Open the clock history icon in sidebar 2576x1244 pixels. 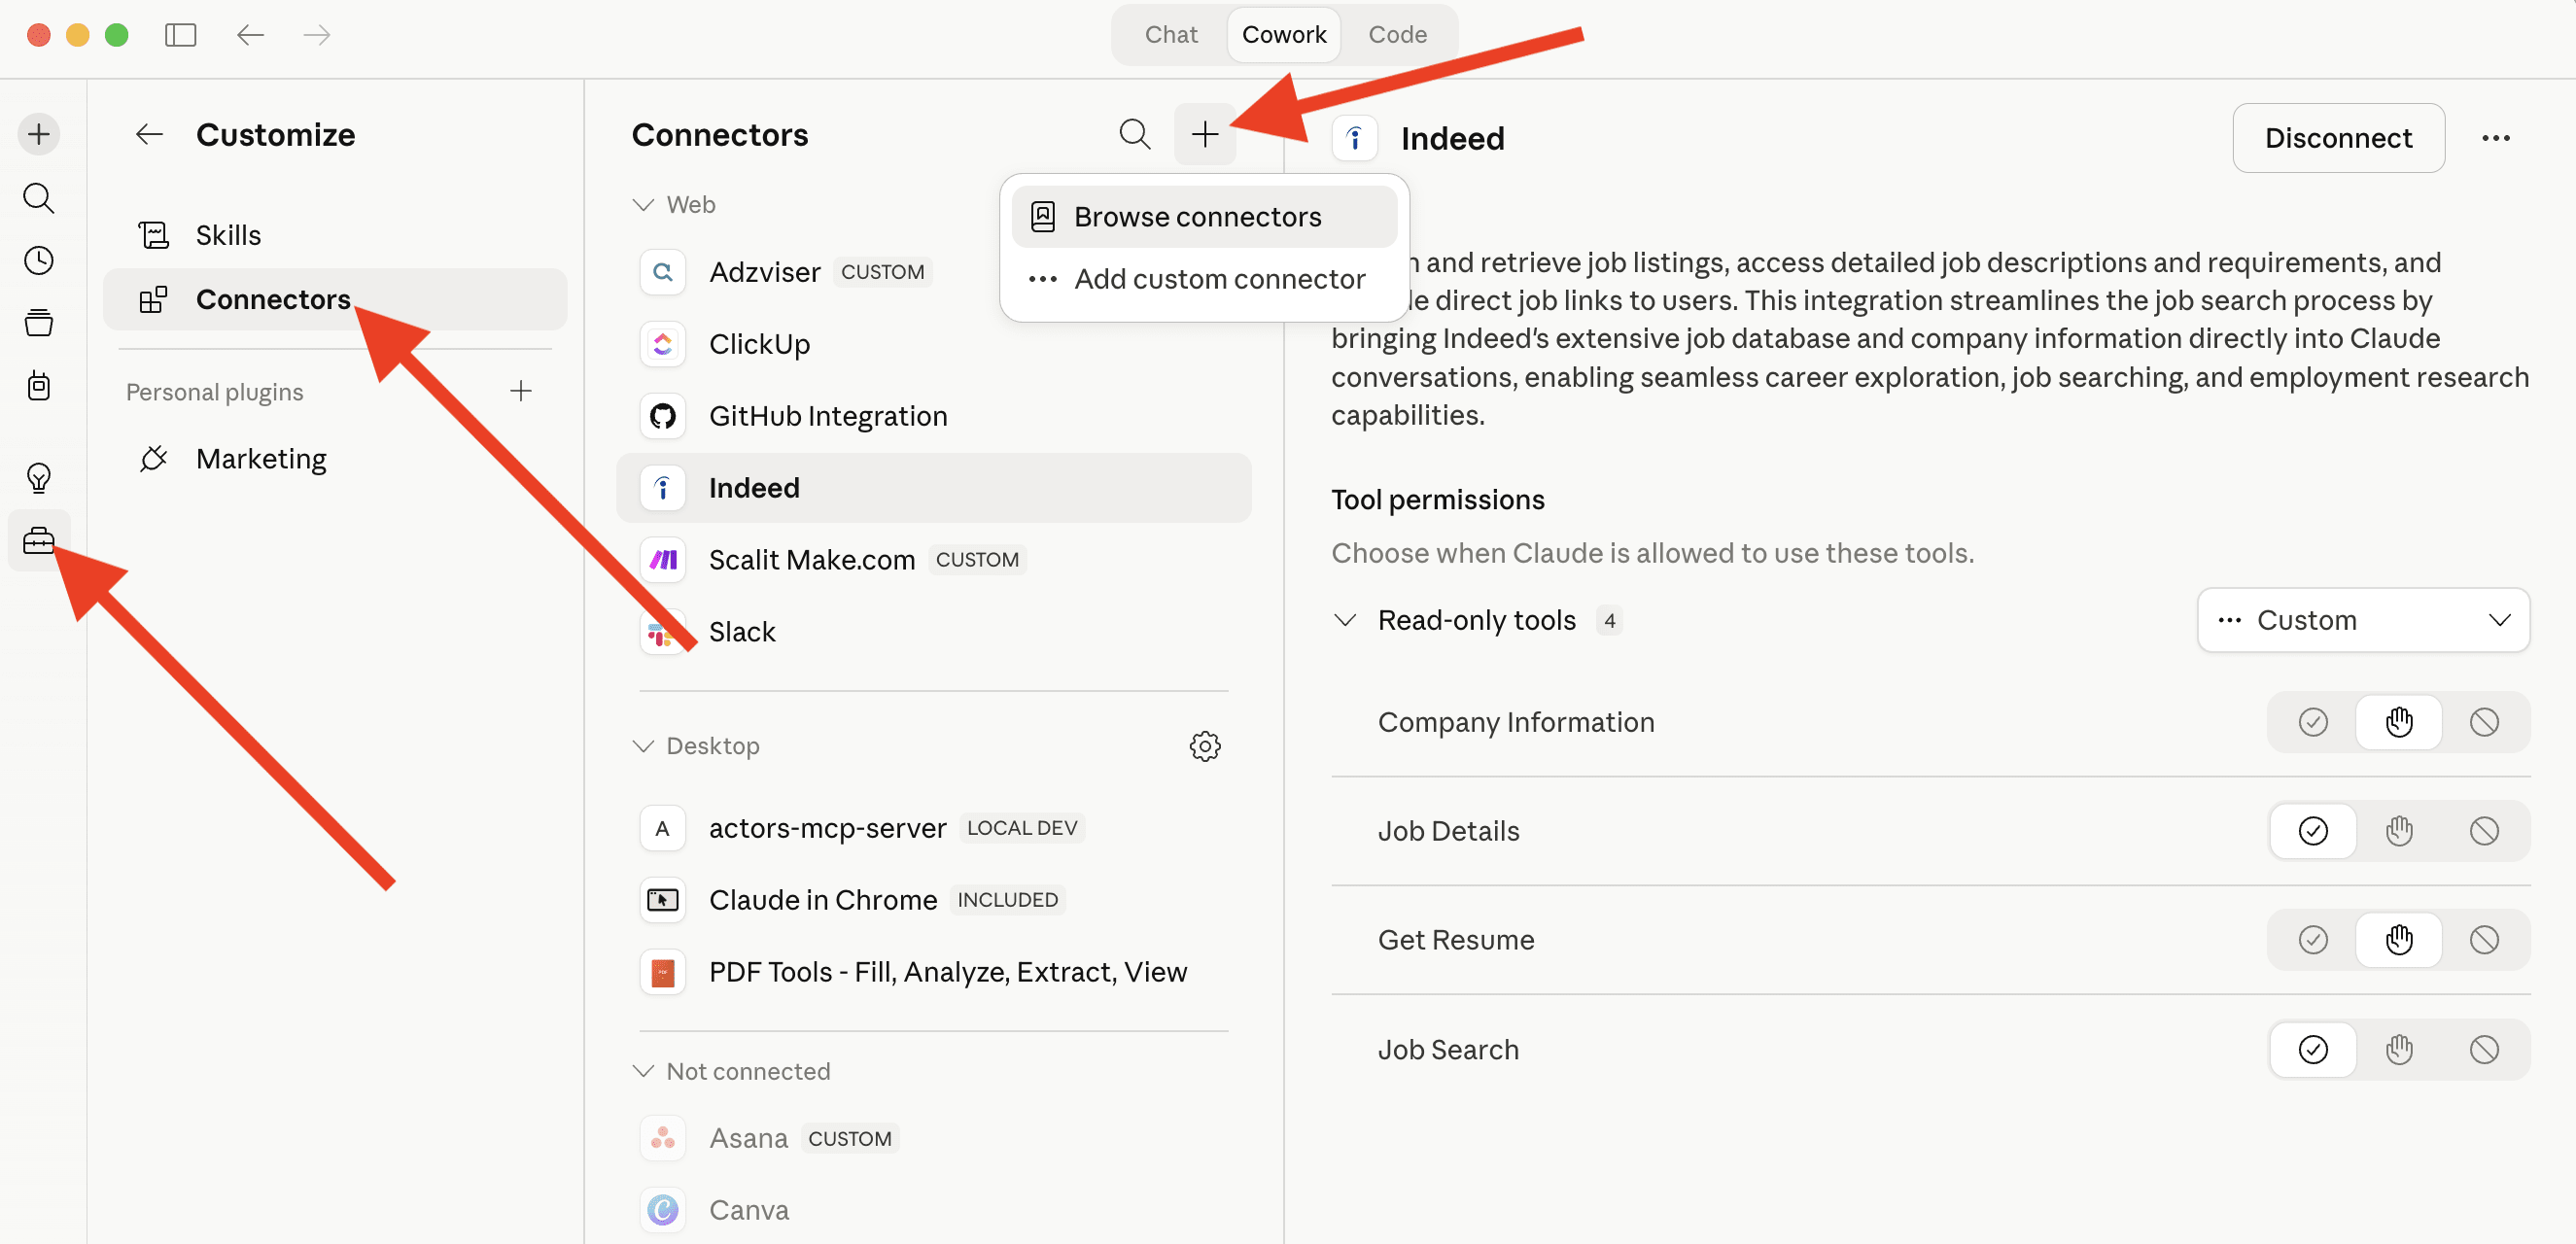[x=38, y=261]
